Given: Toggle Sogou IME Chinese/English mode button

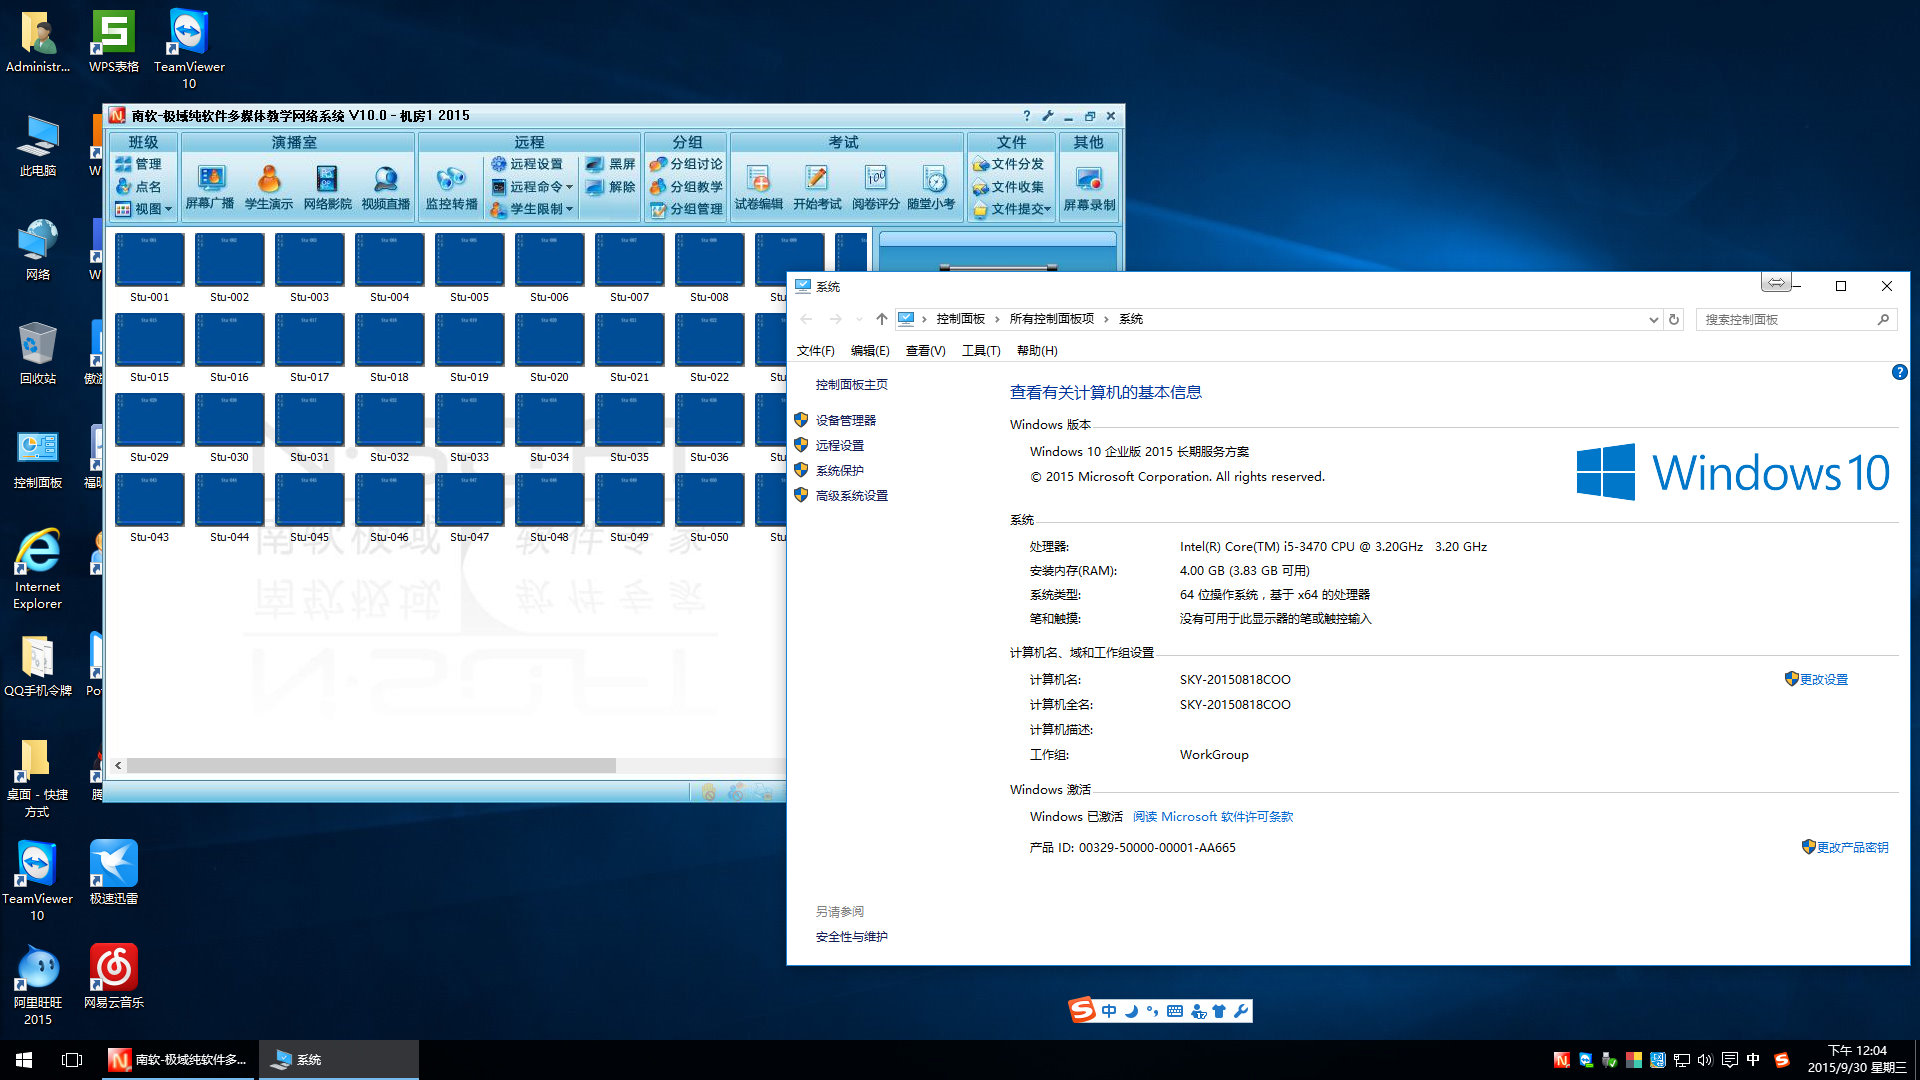Looking at the screenshot, I should click(x=1108, y=1011).
